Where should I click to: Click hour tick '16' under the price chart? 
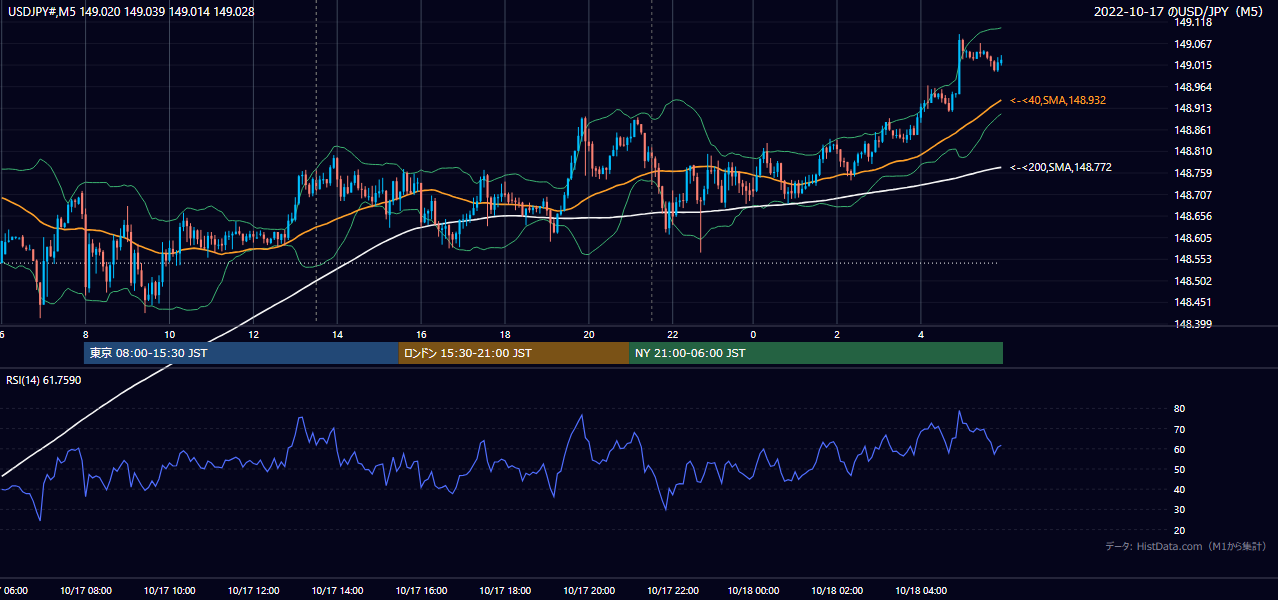tap(421, 334)
